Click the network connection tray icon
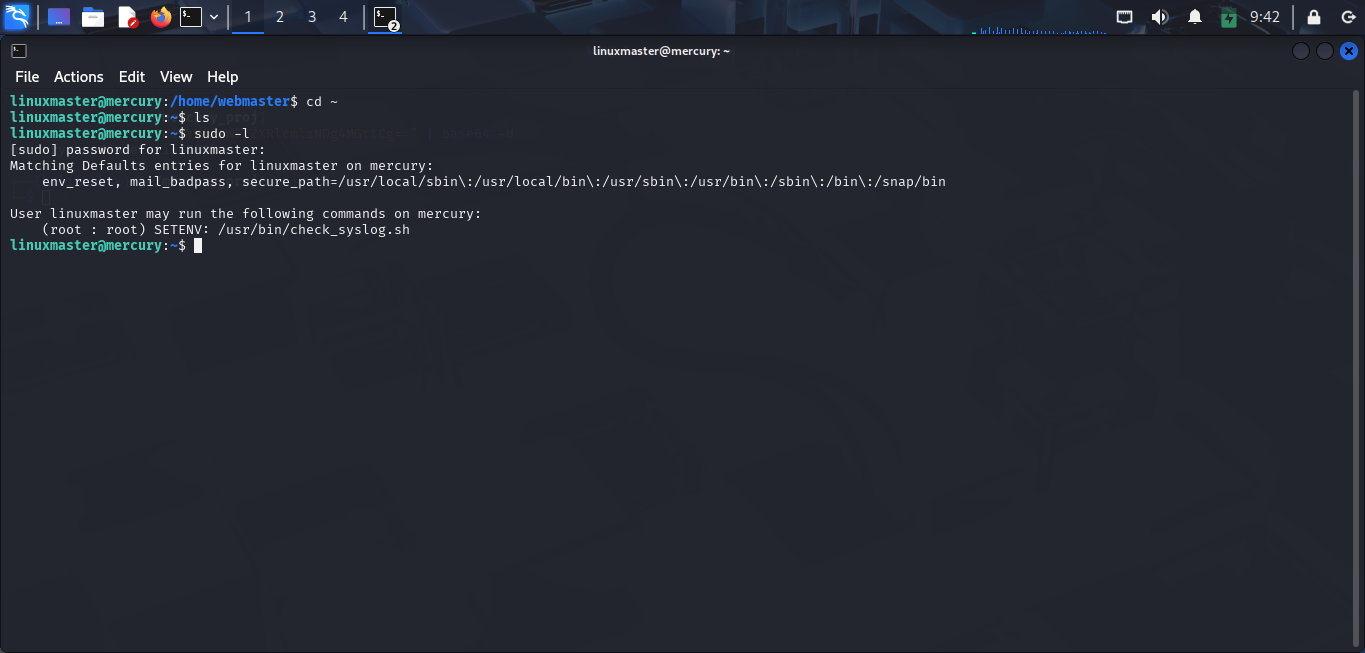 [1125, 17]
